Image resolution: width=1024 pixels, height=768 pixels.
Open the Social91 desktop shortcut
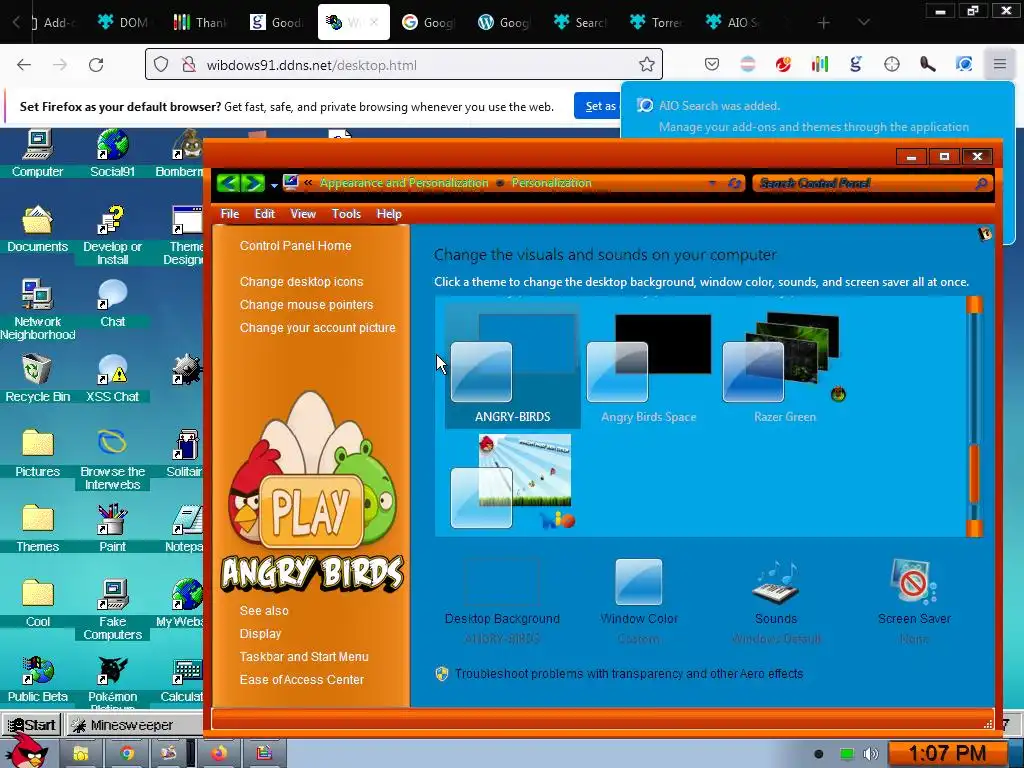point(112,153)
